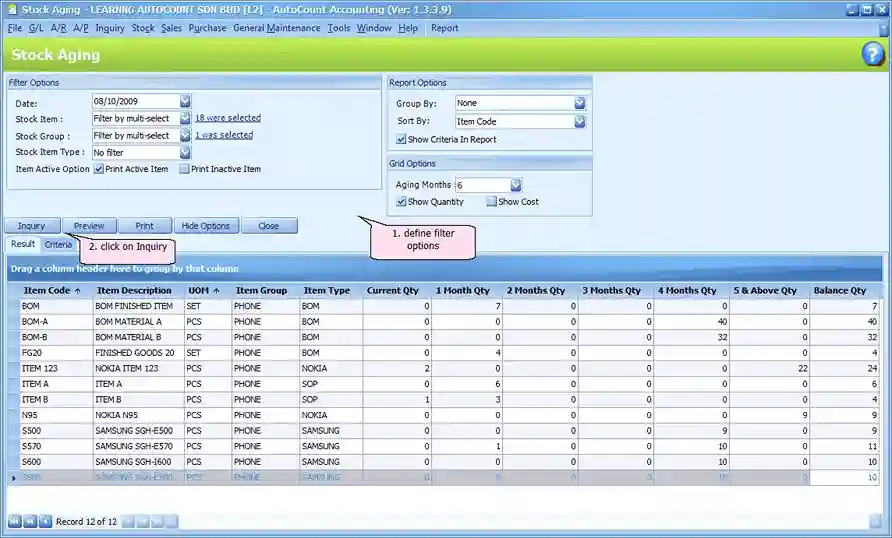The width and height of the screenshot is (892, 538).
Task: Enable Print Inactive Item checkbox
Action: pos(184,169)
